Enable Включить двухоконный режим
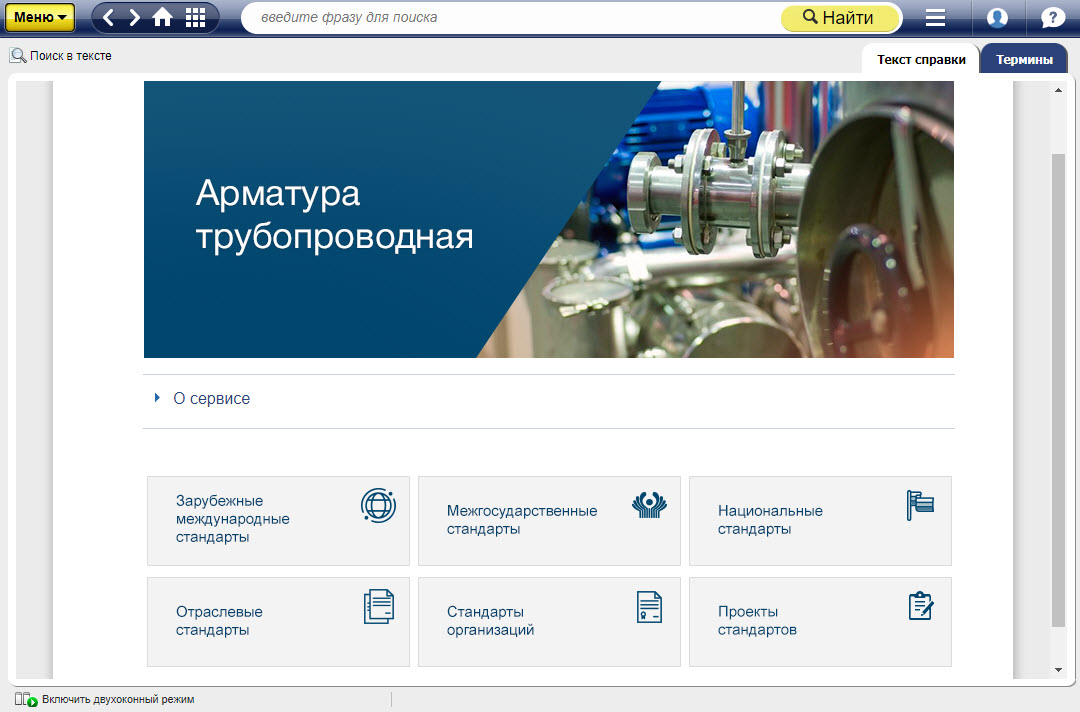Screen dimensions: 1080x712 click(x=118, y=700)
